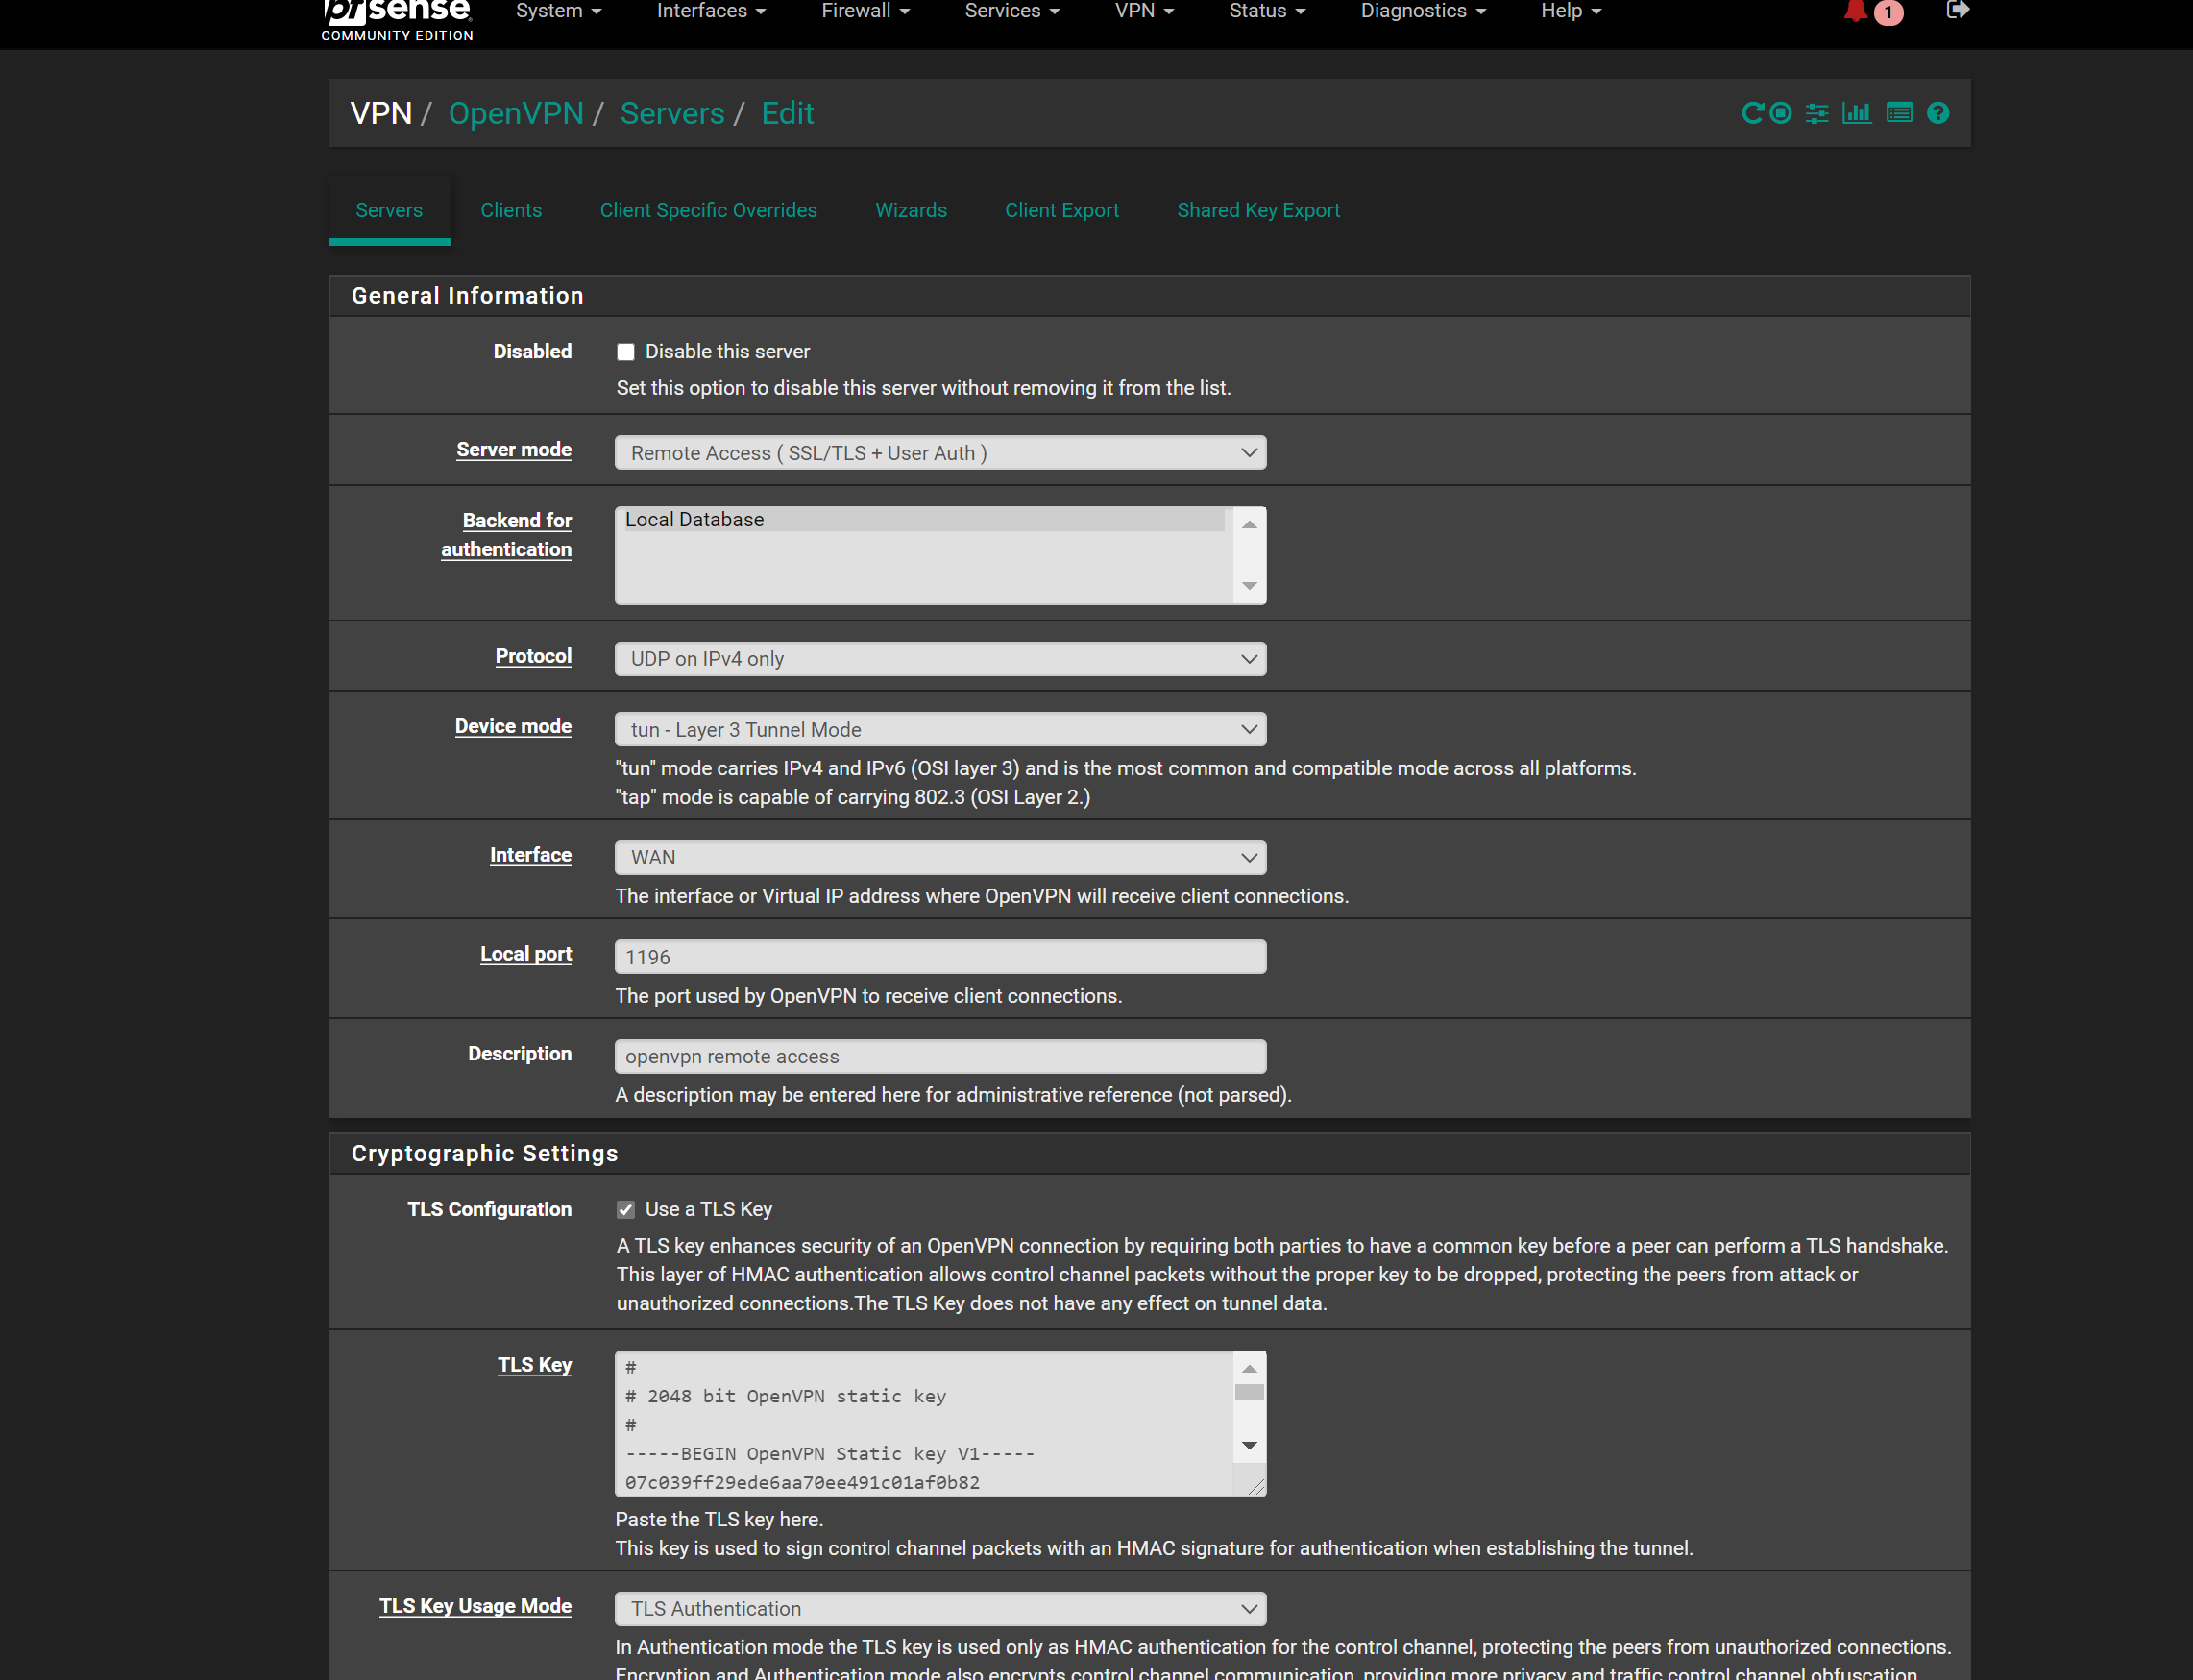Open the VPN menu
The image size is (2193, 1680).
[1144, 11]
